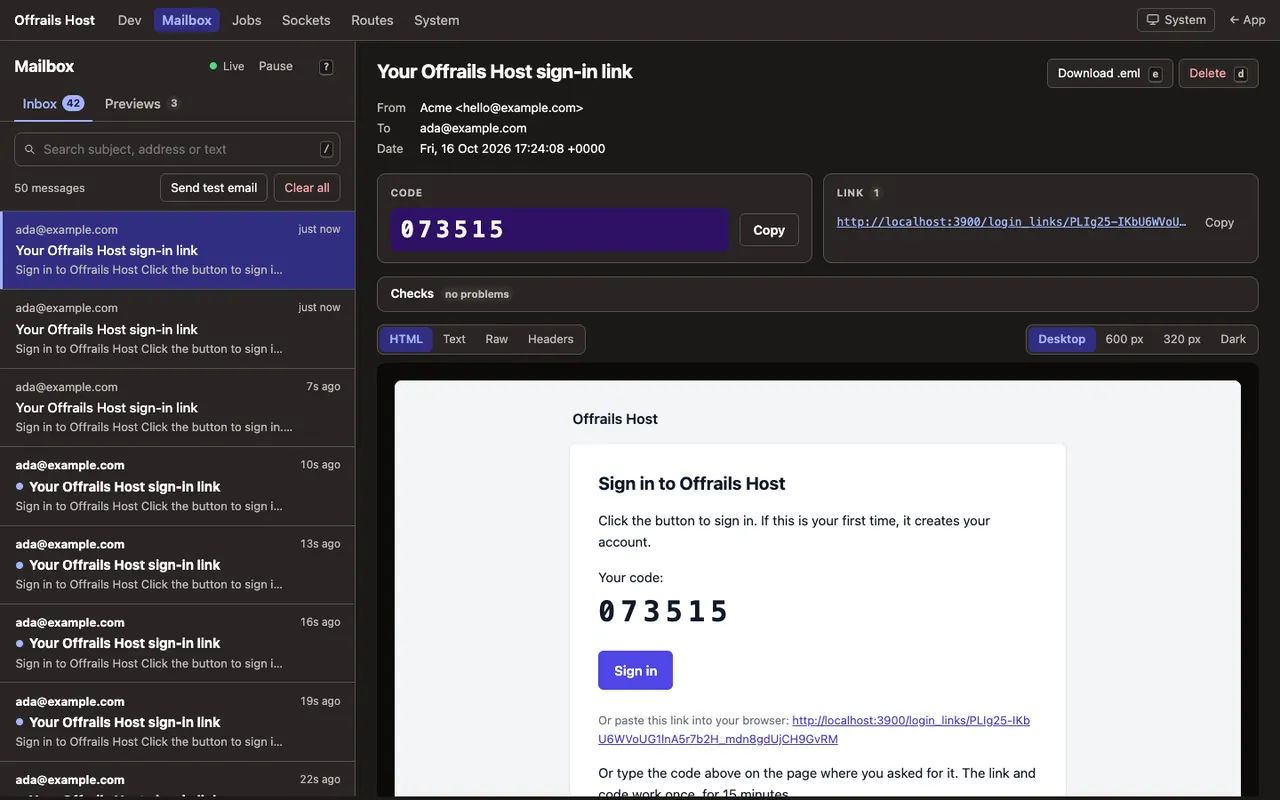This screenshot has height=800, width=1280.
Task: Click the Sign in button in email
Action: point(635,670)
